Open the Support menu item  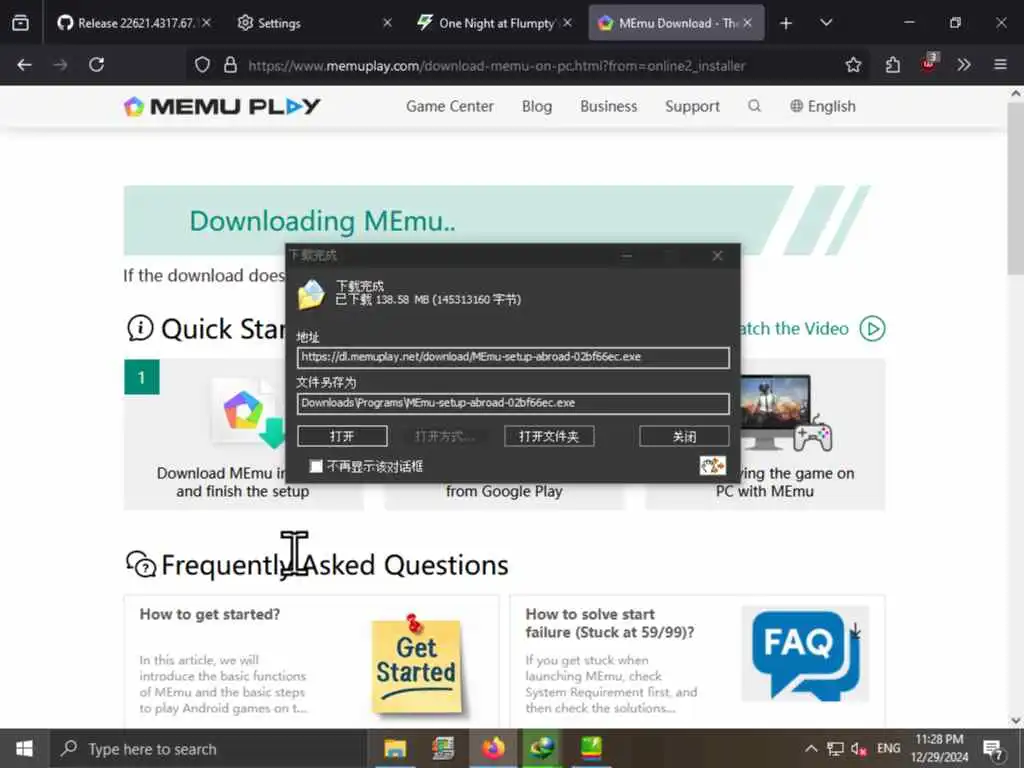(x=692, y=106)
